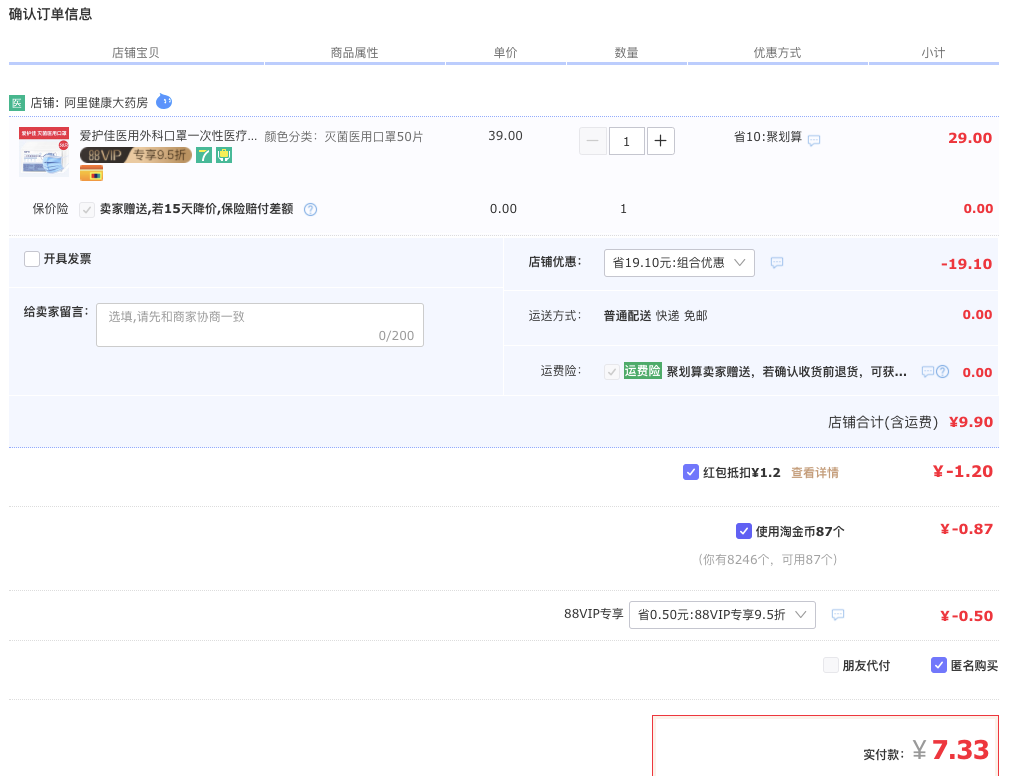
Task: Click the help question mark in 运费险 row
Action: point(943,372)
